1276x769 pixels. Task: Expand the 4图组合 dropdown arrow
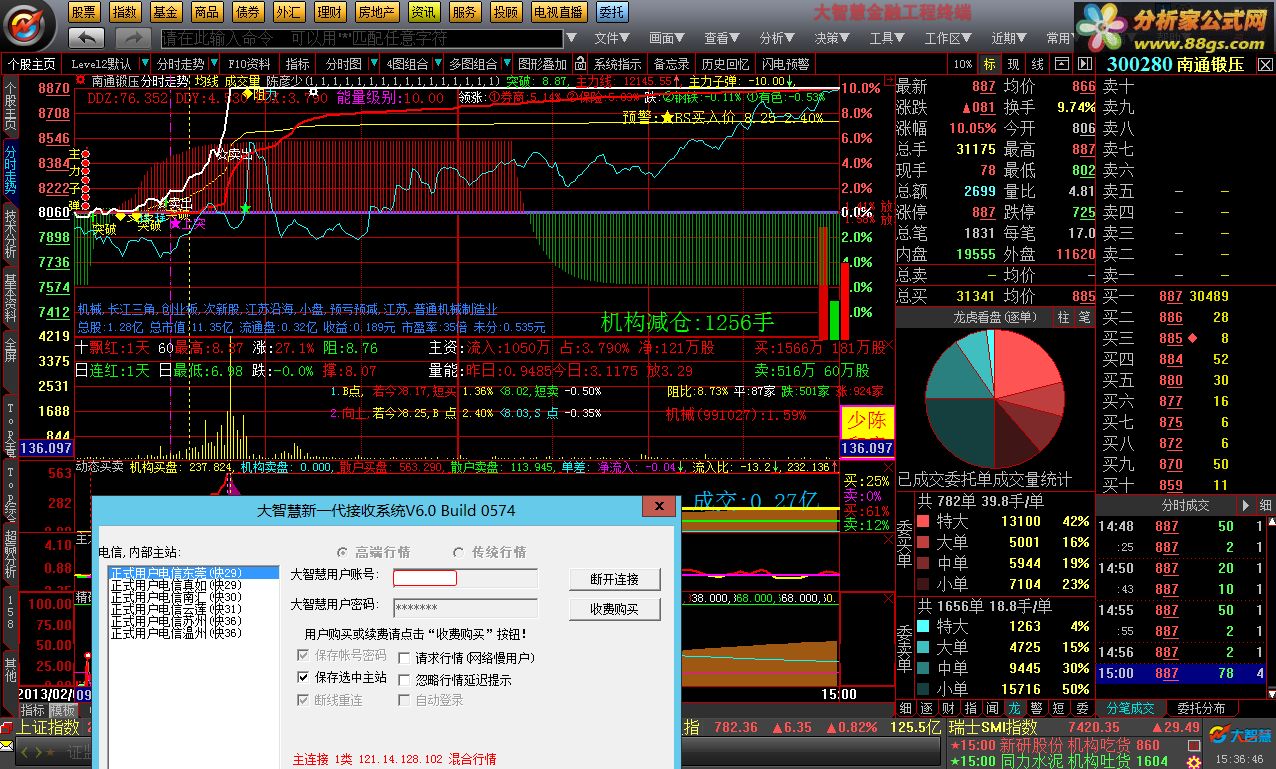pos(437,64)
